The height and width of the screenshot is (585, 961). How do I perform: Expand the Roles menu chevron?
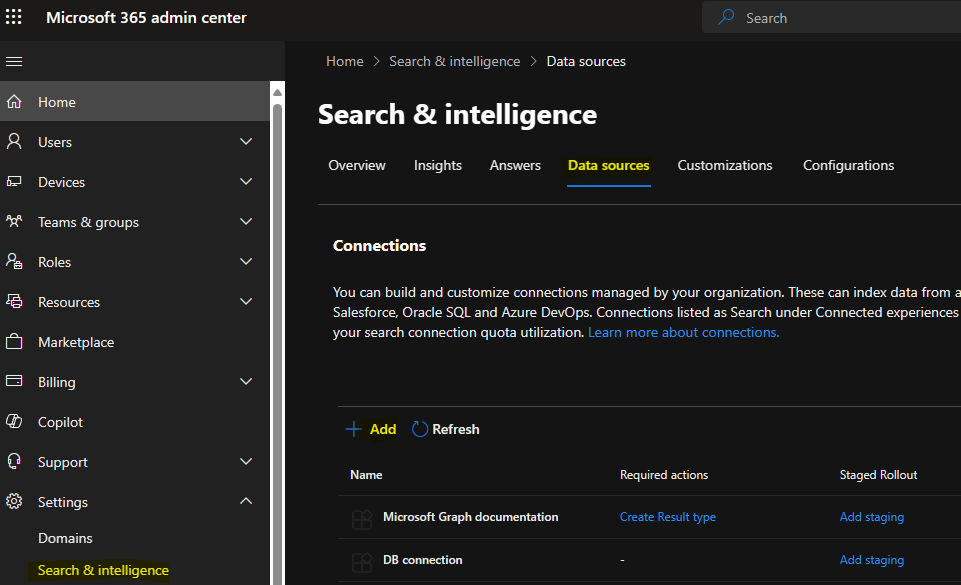coord(246,262)
